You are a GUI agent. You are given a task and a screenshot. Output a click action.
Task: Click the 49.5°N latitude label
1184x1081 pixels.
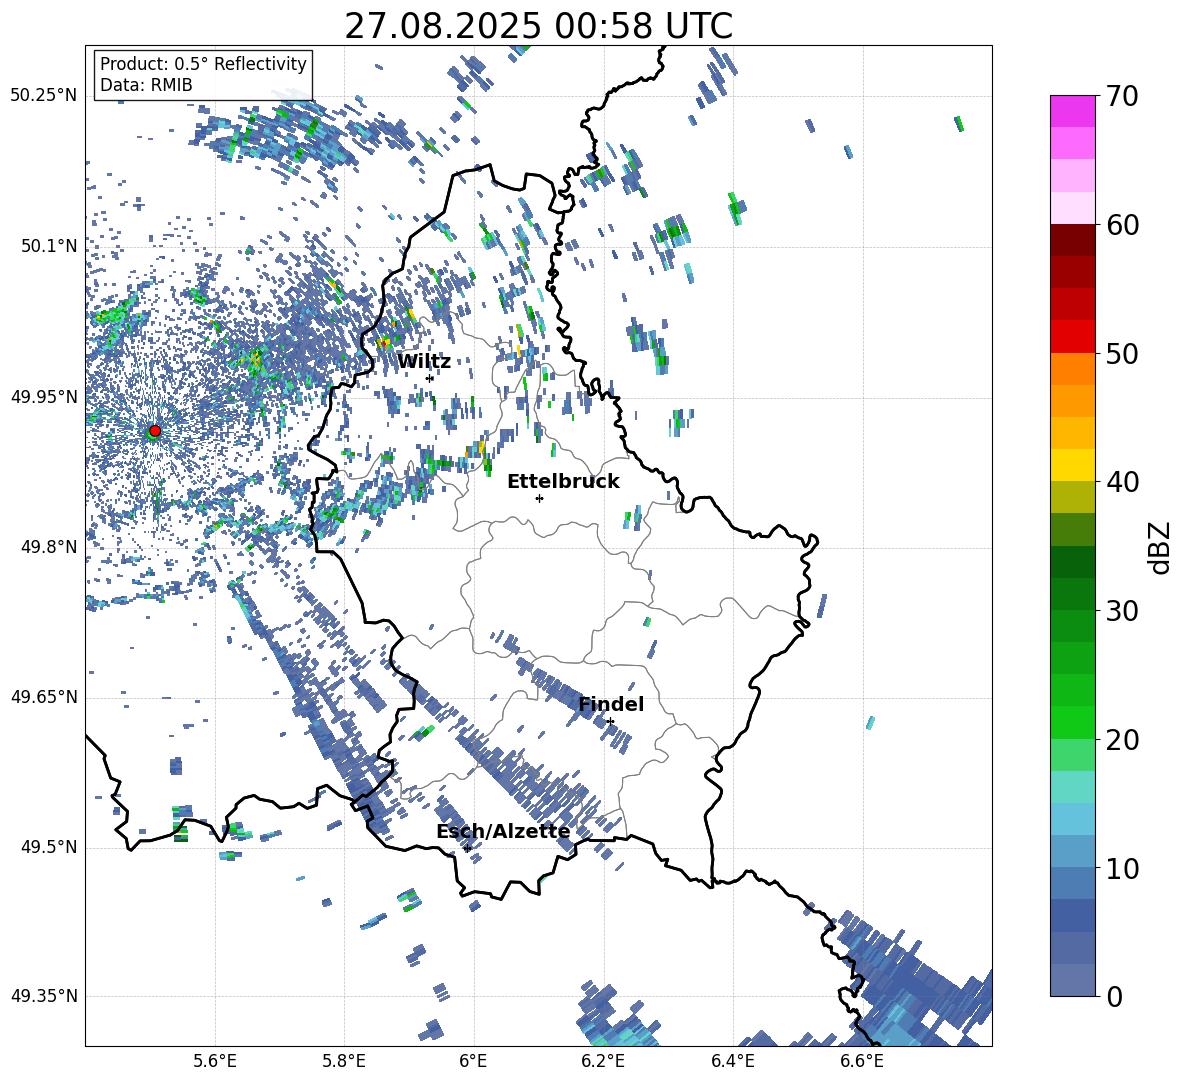click(49, 847)
